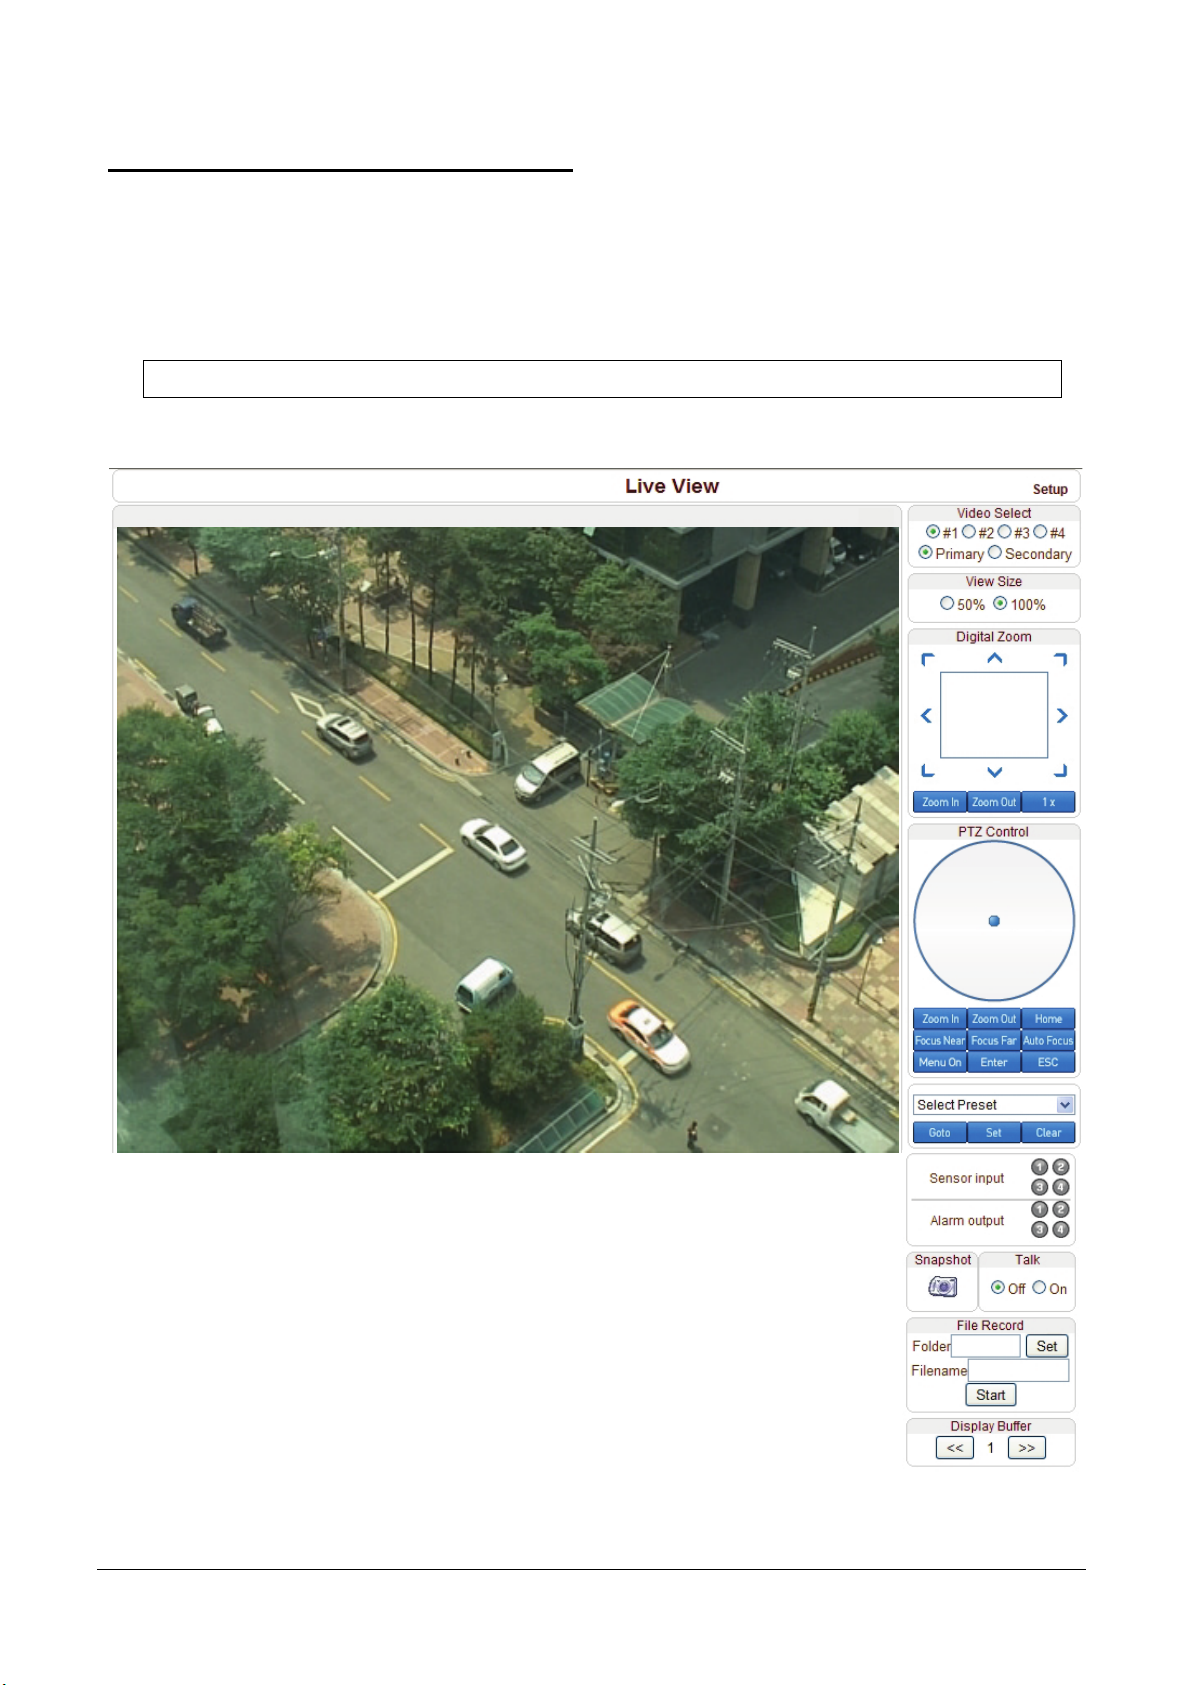
Task: Set view size to 50%
Action: 946,603
